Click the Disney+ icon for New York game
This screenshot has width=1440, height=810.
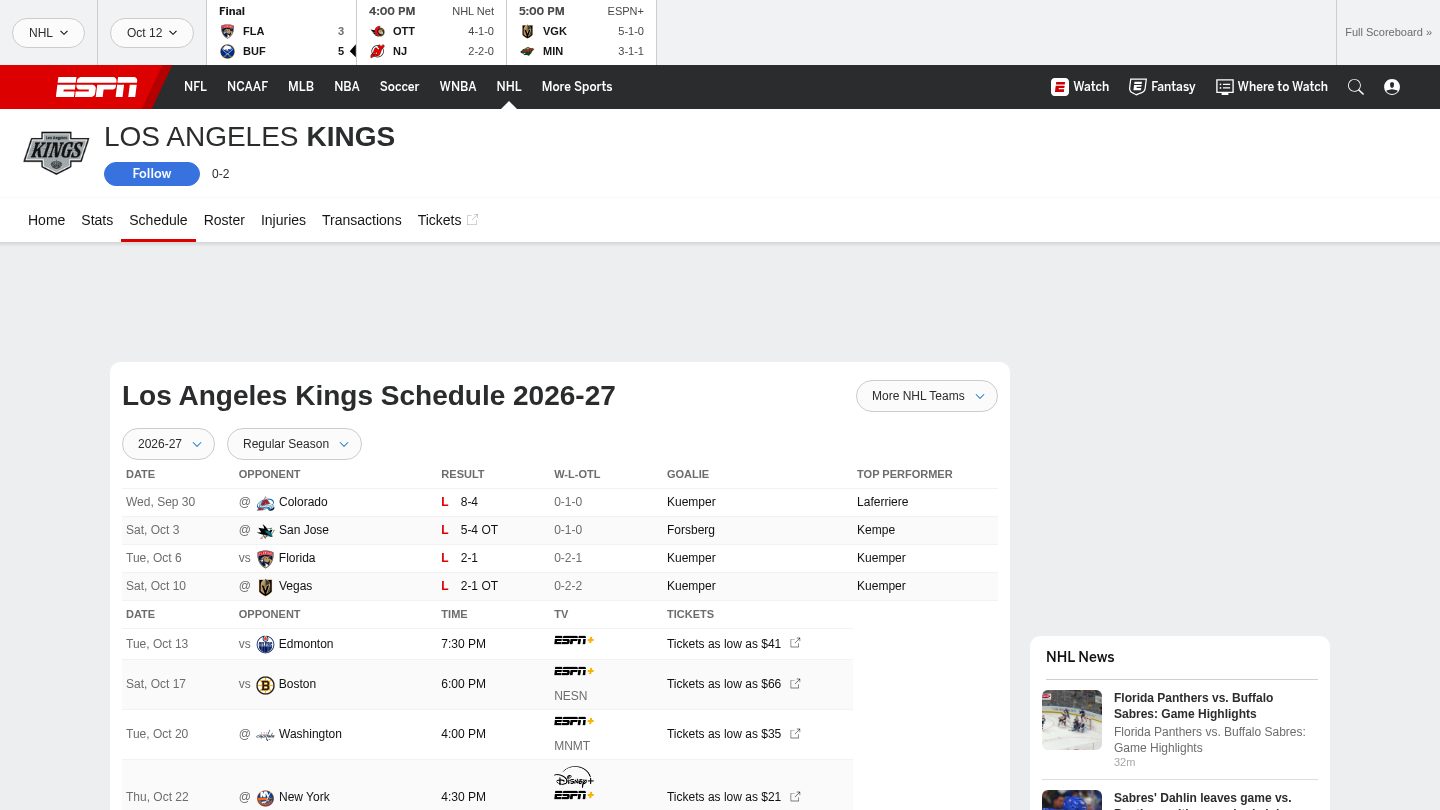point(574,777)
